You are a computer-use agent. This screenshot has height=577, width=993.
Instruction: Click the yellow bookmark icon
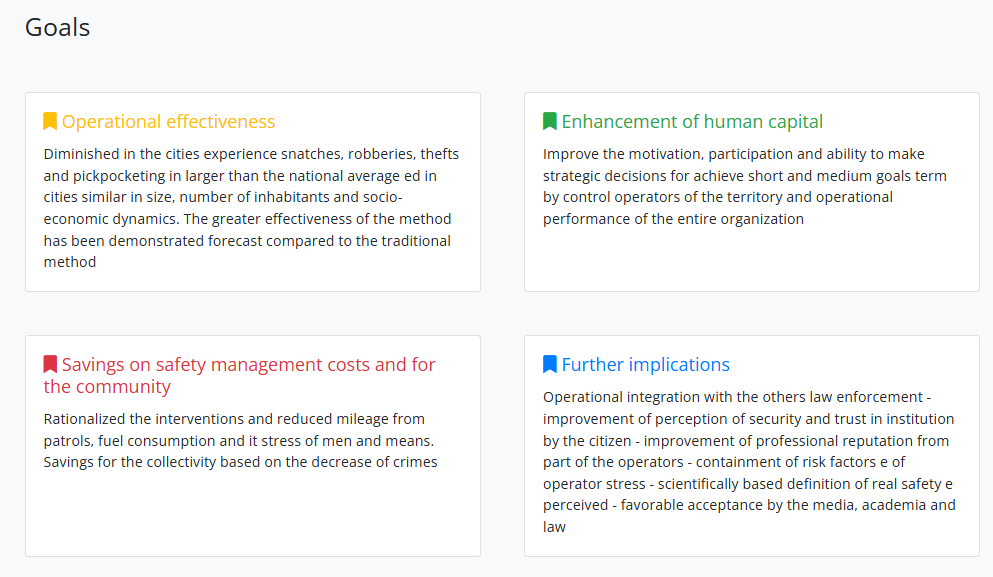tap(50, 121)
